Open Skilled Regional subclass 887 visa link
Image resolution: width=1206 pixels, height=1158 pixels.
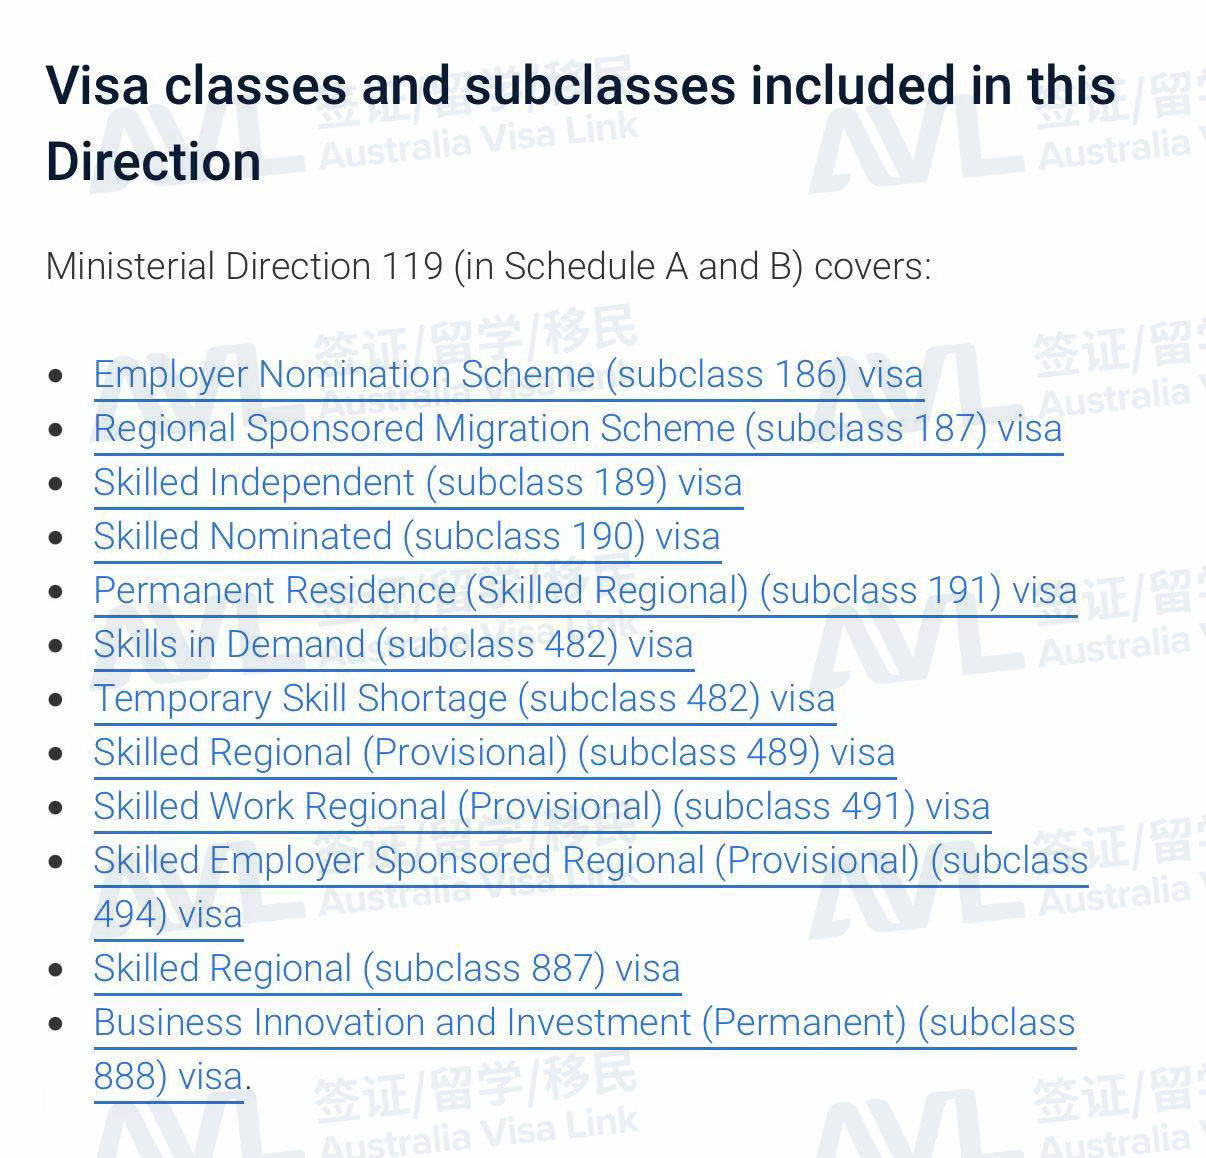(x=387, y=969)
